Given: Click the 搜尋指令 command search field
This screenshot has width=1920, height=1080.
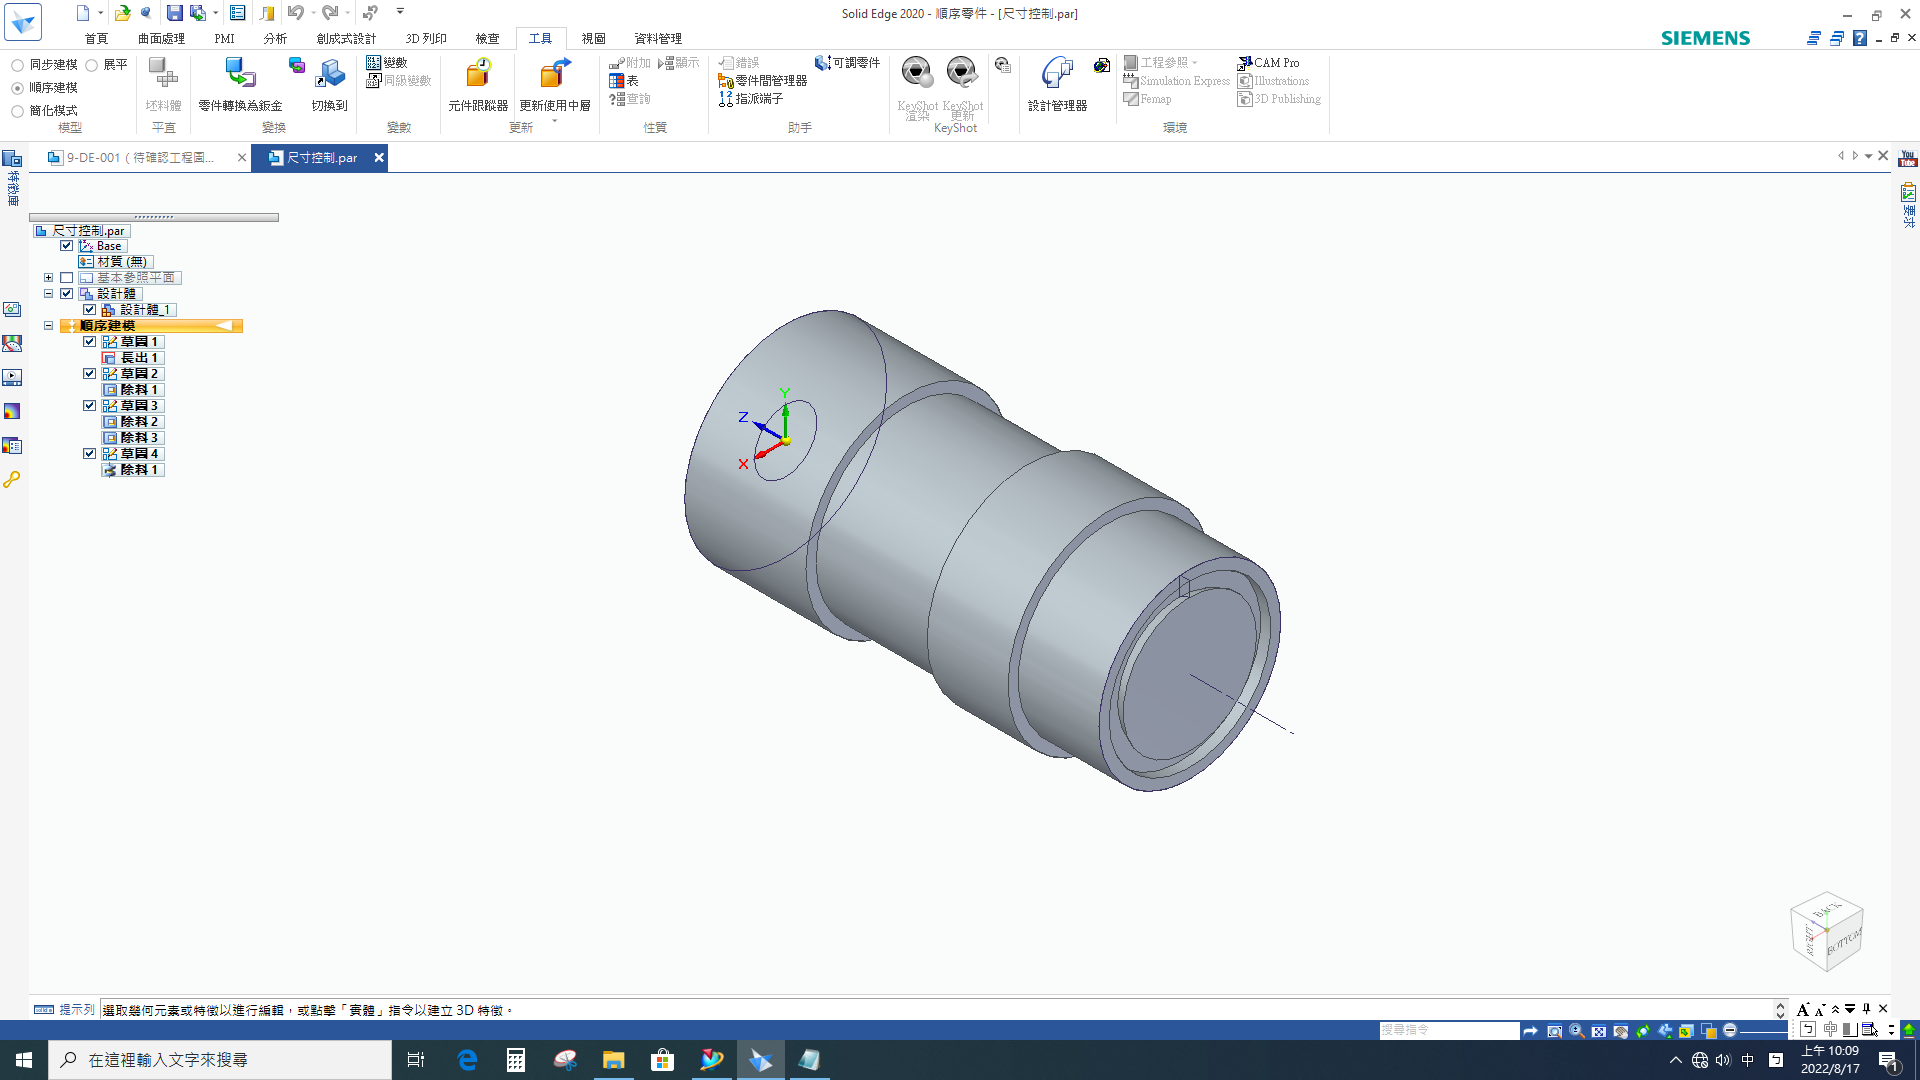Looking at the screenshot, I should click(x=1448, y=1030).
